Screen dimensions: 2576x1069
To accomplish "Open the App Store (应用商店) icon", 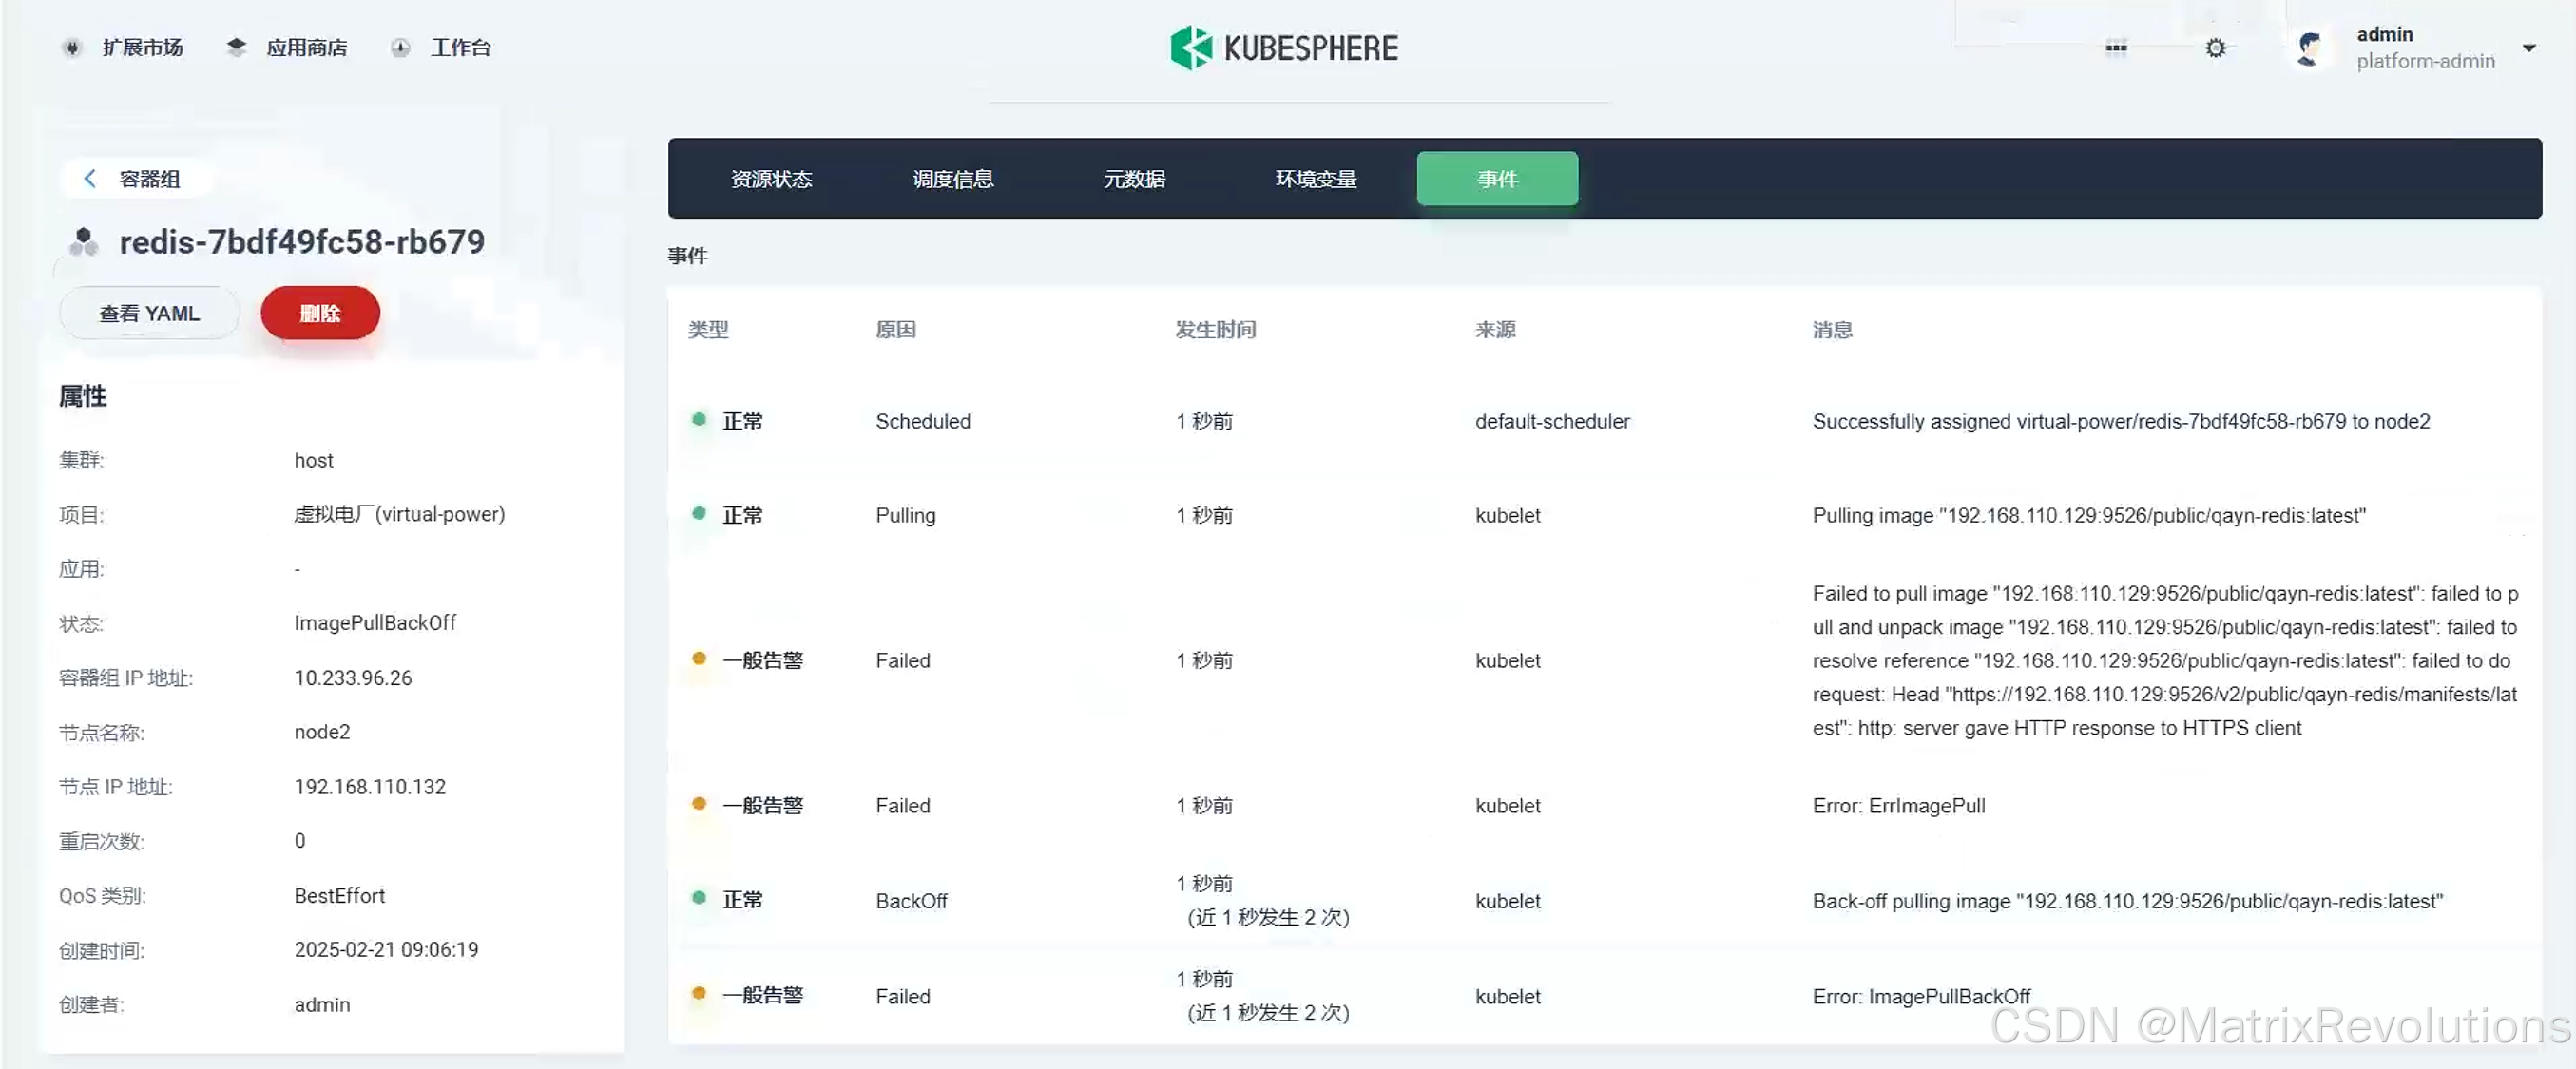I will [236, 48].
